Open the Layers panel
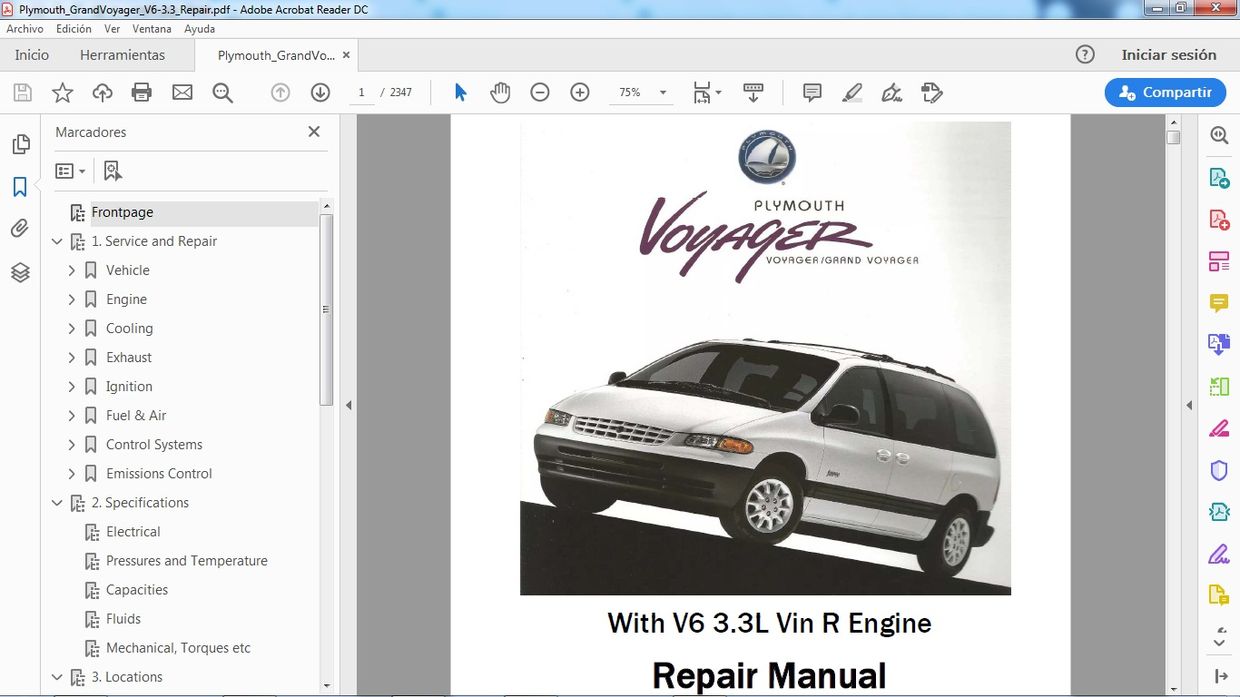 20,272
